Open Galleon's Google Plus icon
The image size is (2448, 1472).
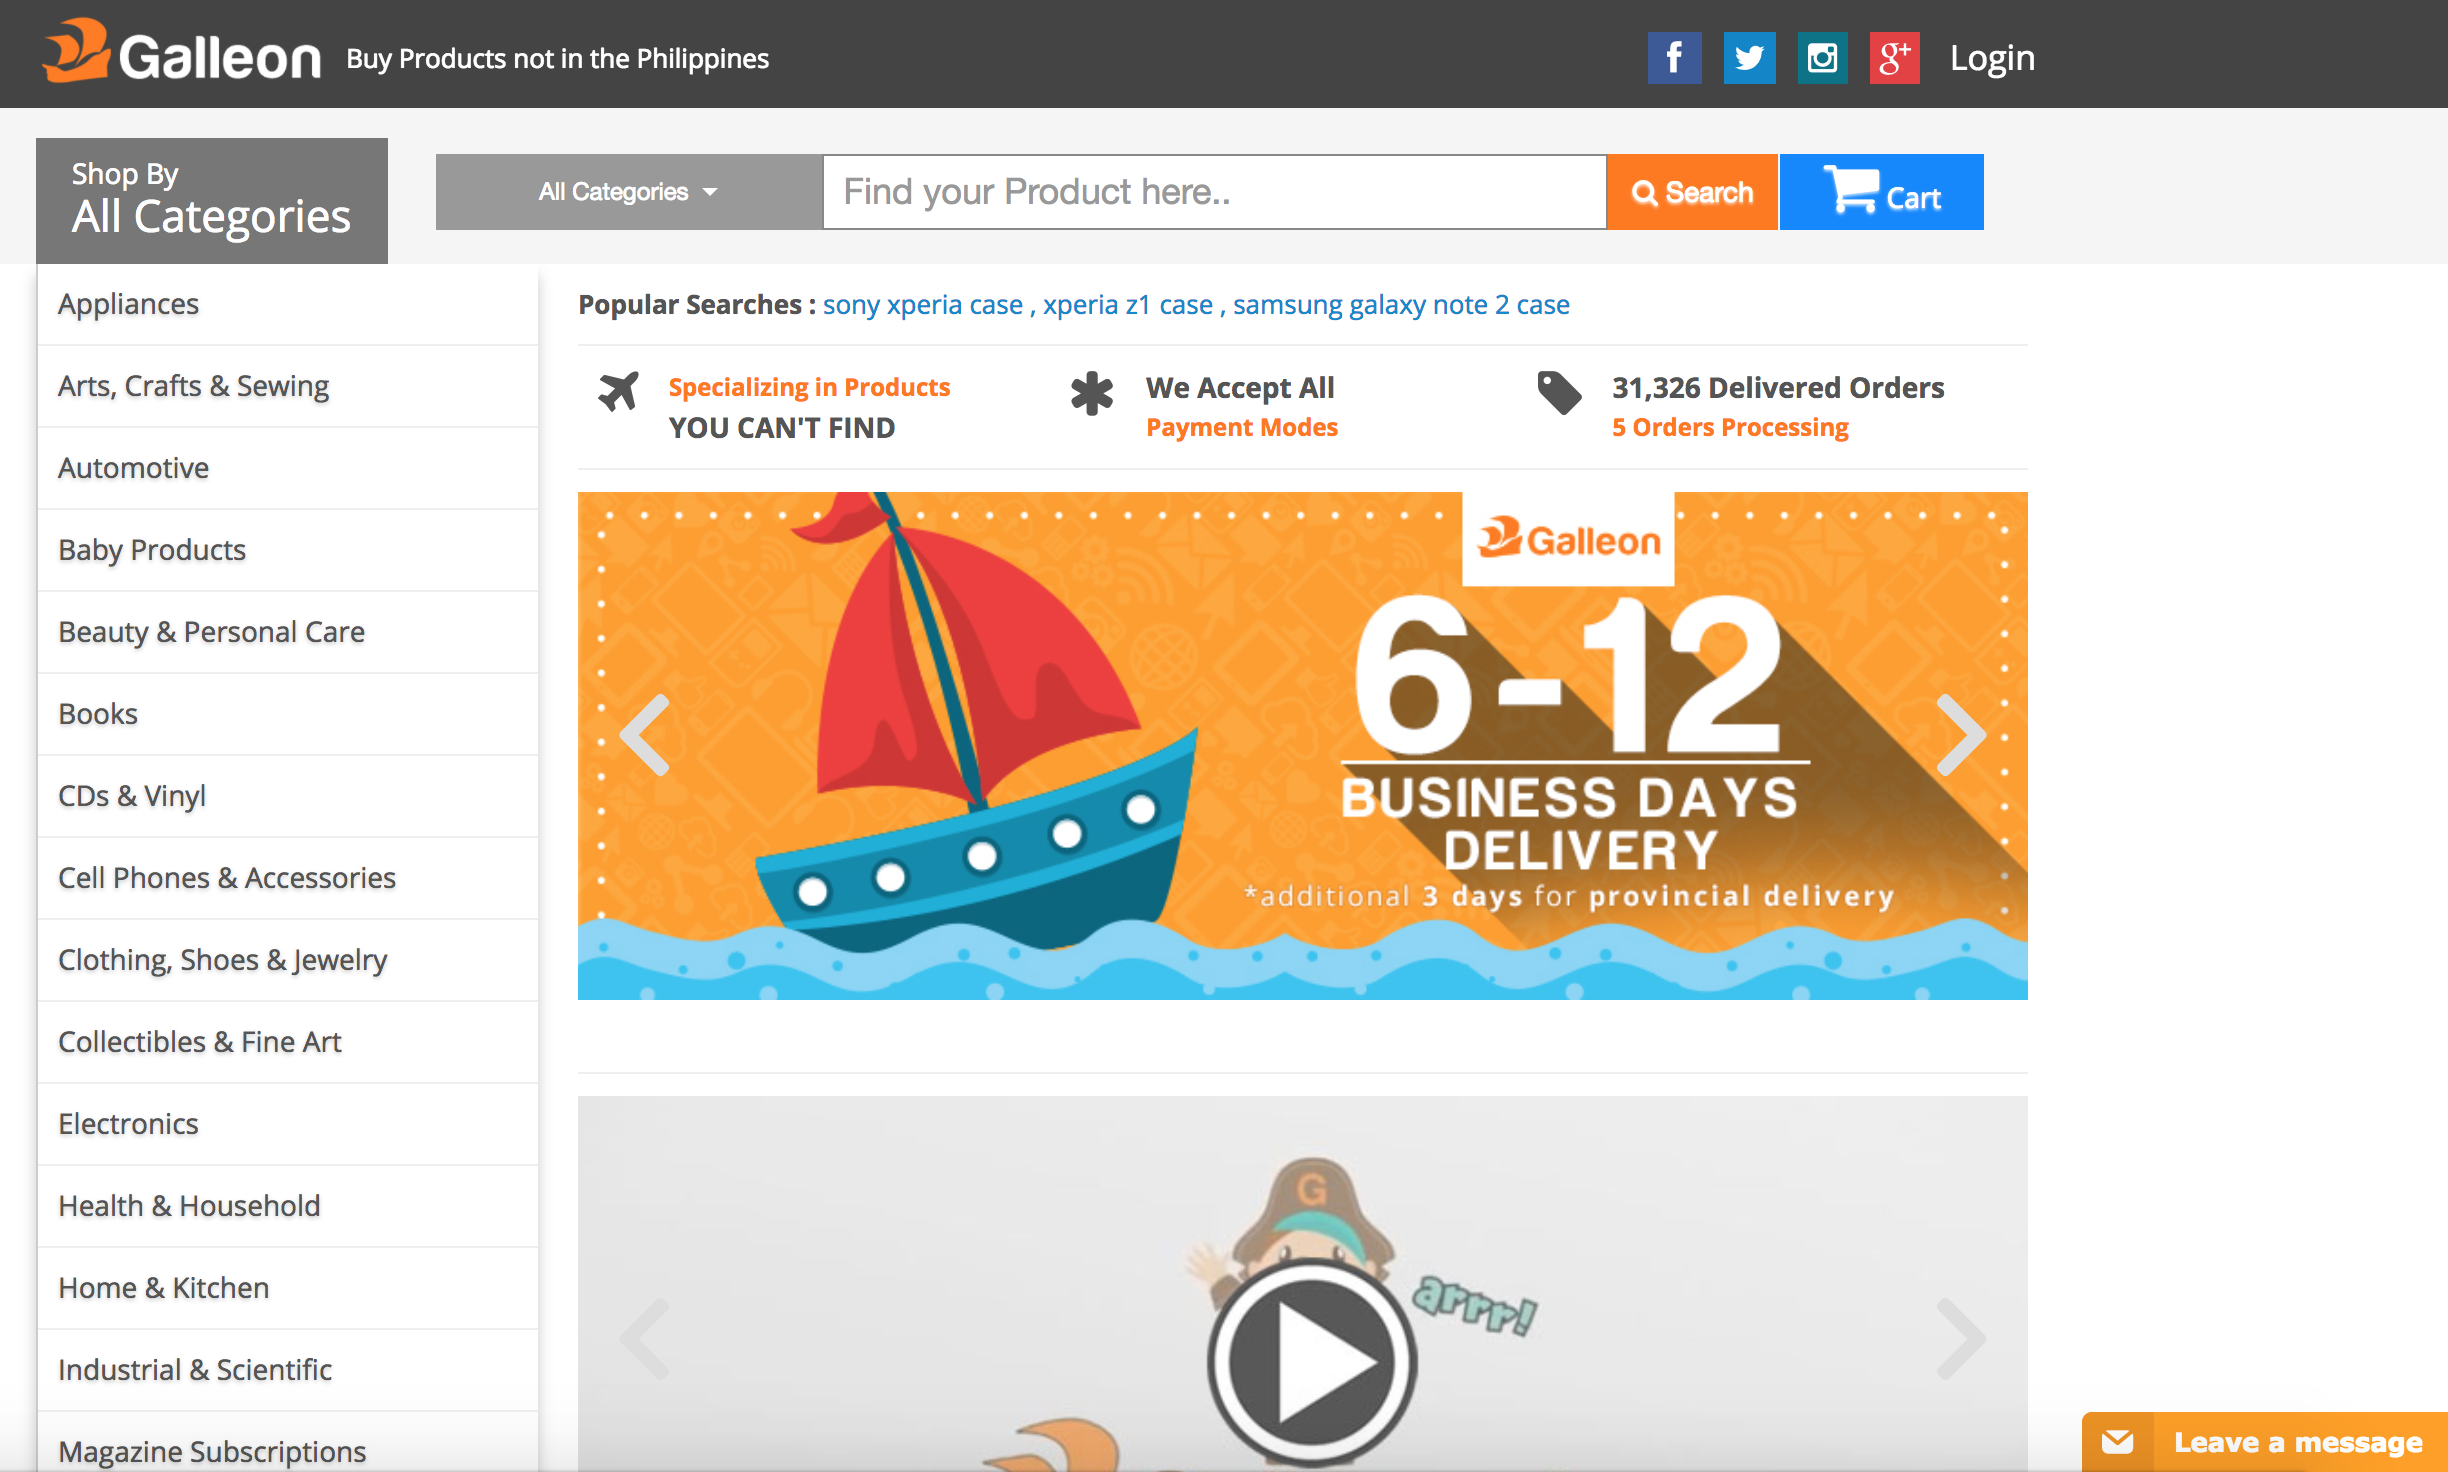(x=1894, y=58)
